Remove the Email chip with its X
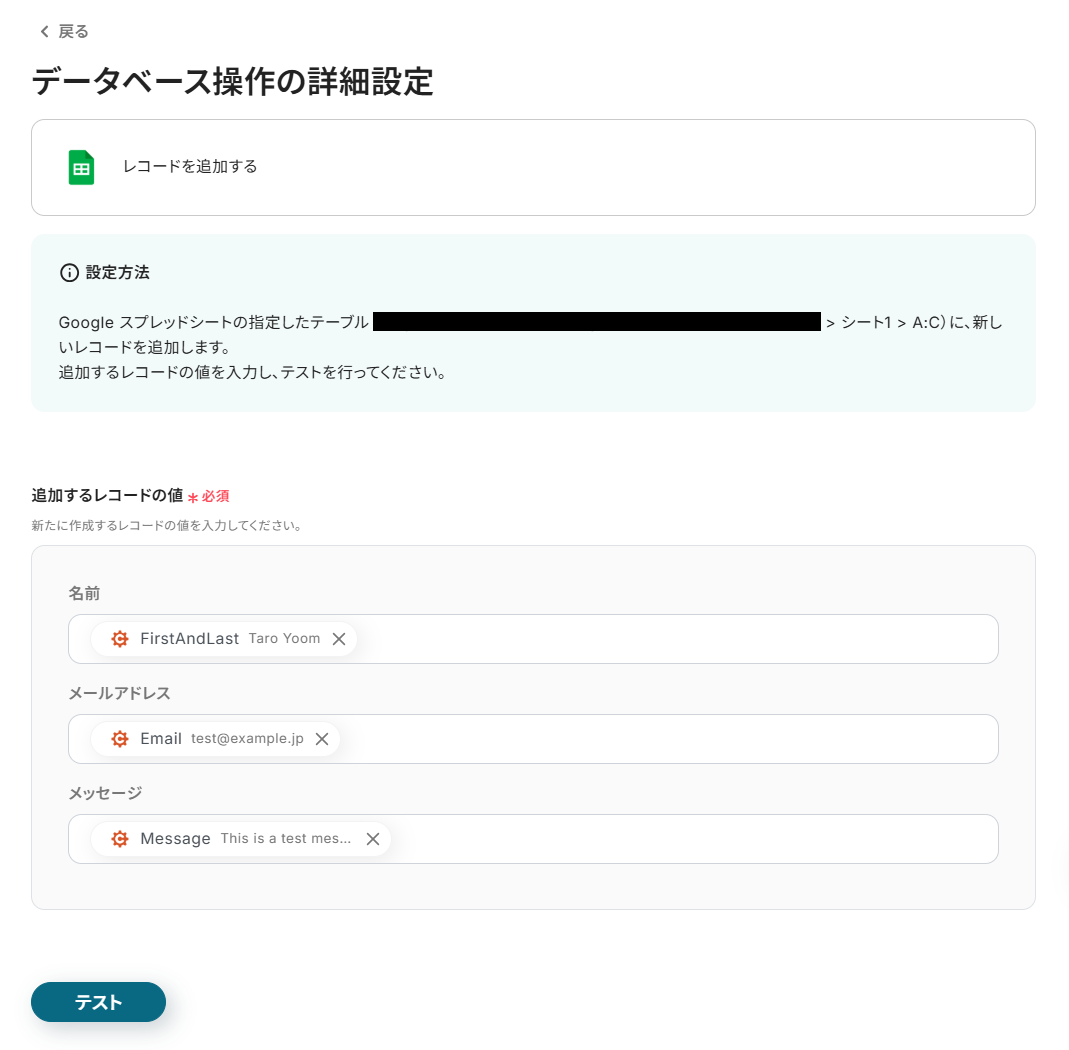This screenshot has width=1069, height=1050. 322,739
